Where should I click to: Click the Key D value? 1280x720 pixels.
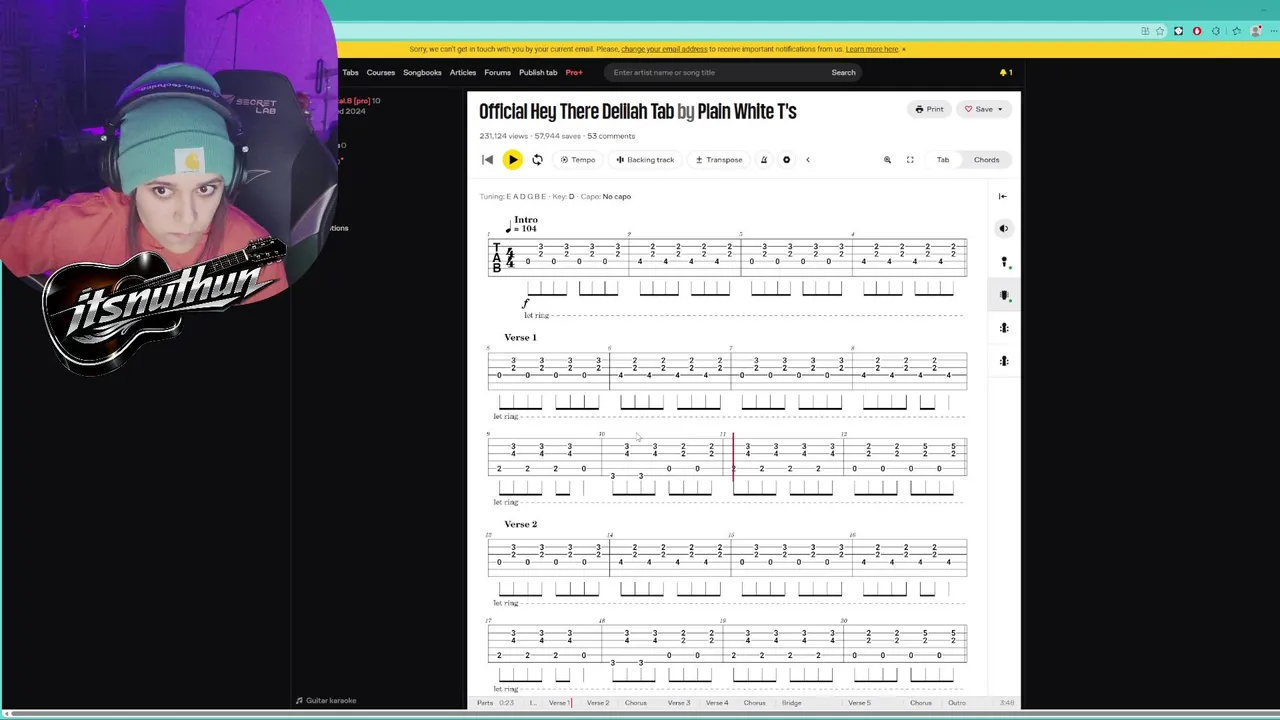point(572,196)
